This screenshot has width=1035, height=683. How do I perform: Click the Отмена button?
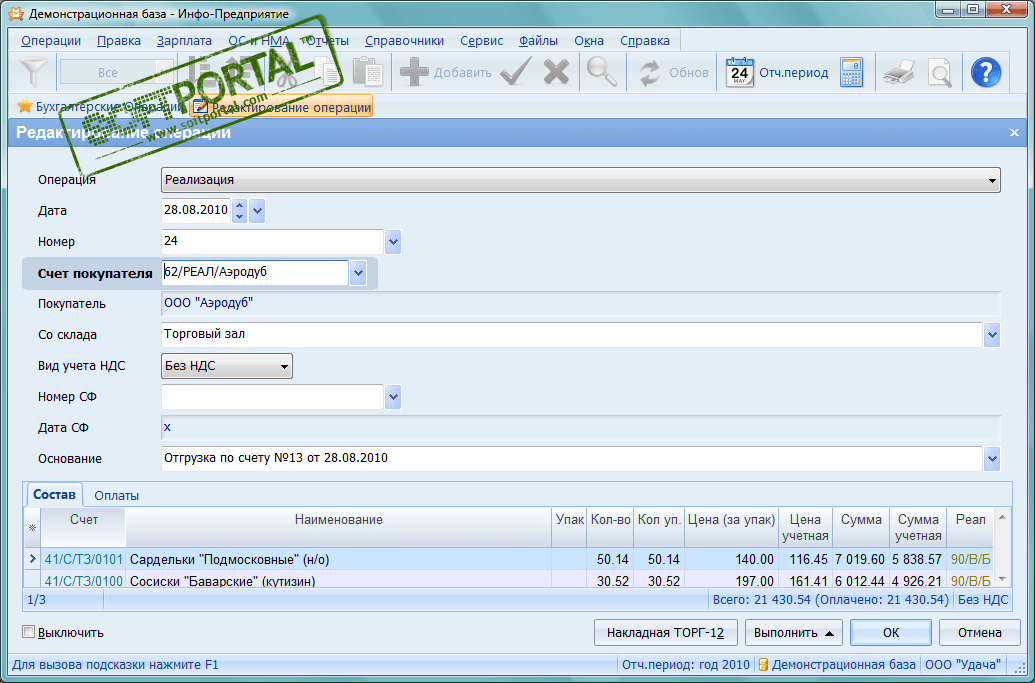[x=980, y=633]
